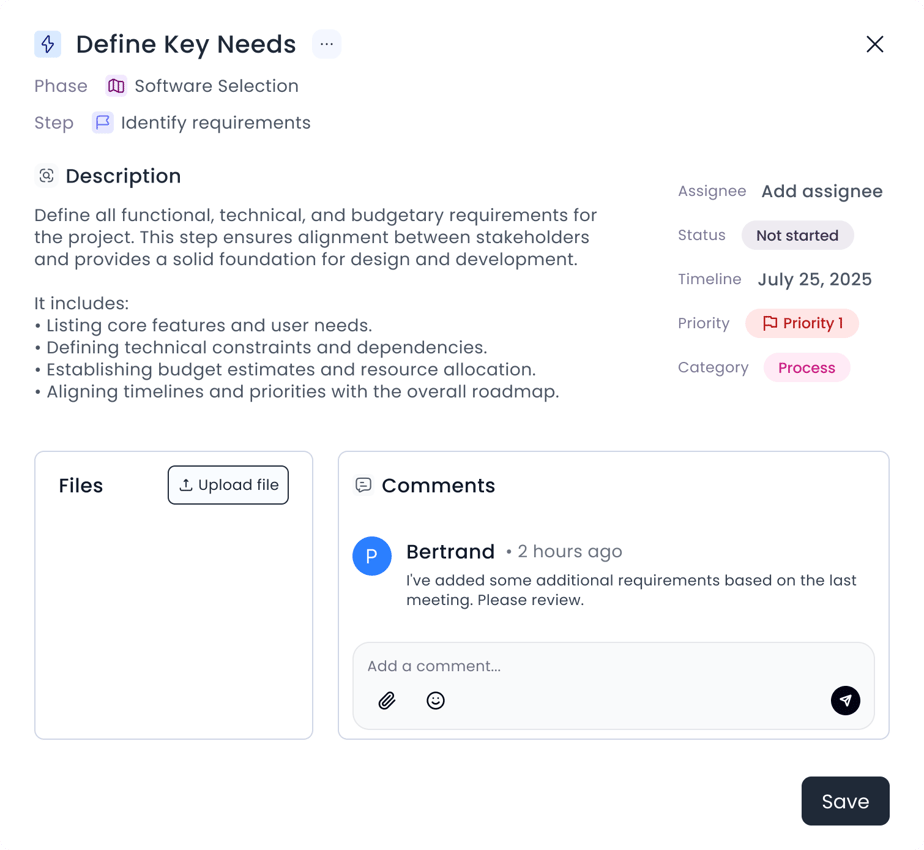This screenshot has height=850, width=924.
Task: Click Add assignee to assign the task
Action: (822, 191)
